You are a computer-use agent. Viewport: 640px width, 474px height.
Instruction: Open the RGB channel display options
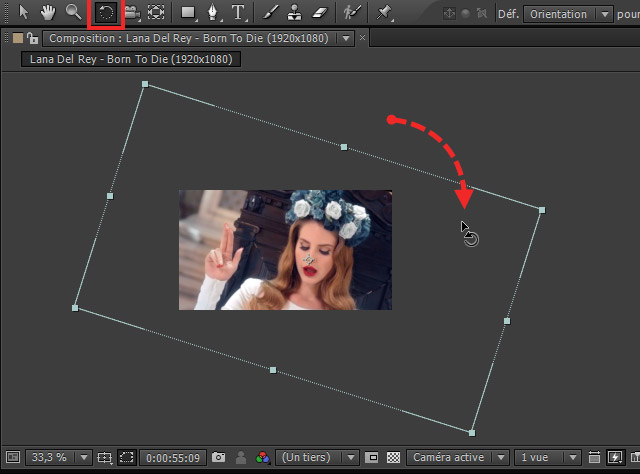pos(262,458)
